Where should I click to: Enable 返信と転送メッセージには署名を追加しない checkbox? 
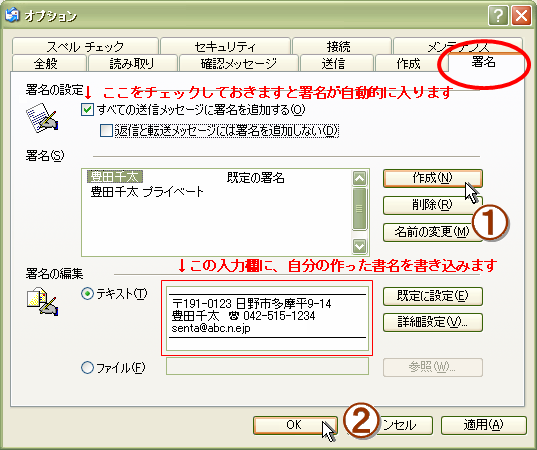coord(106,130)
